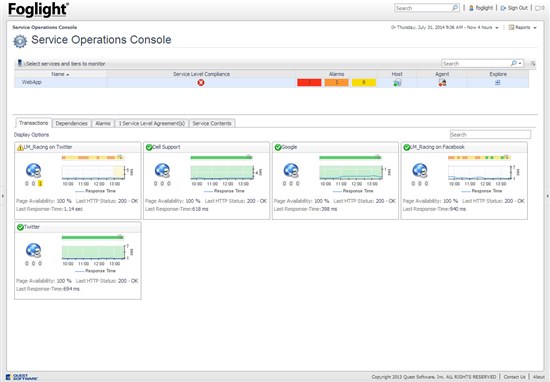
Task: Click the Service Operations Console breadcrumb
Action: tap(45, 27)
